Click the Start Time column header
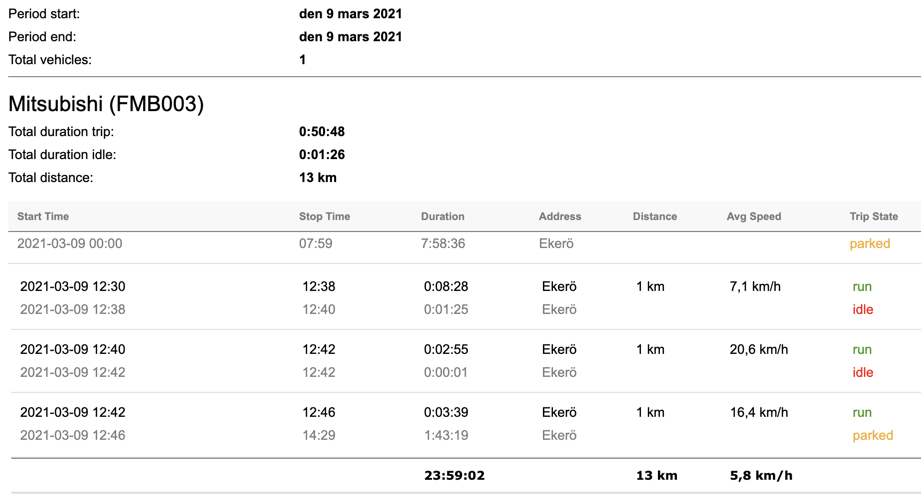921x496 pixels. click(x=43, y=216)
